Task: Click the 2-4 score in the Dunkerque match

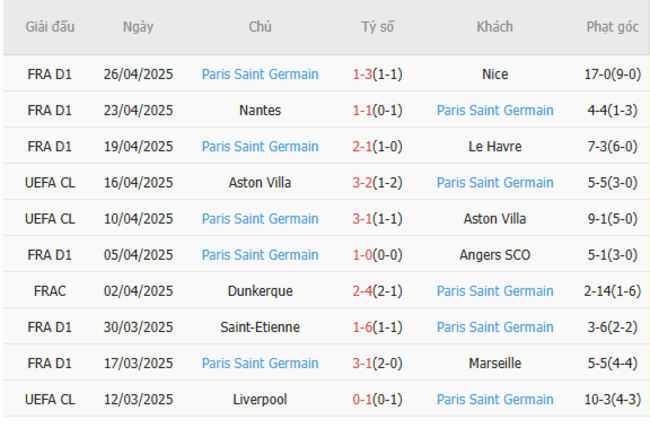Action: [362, 291]
